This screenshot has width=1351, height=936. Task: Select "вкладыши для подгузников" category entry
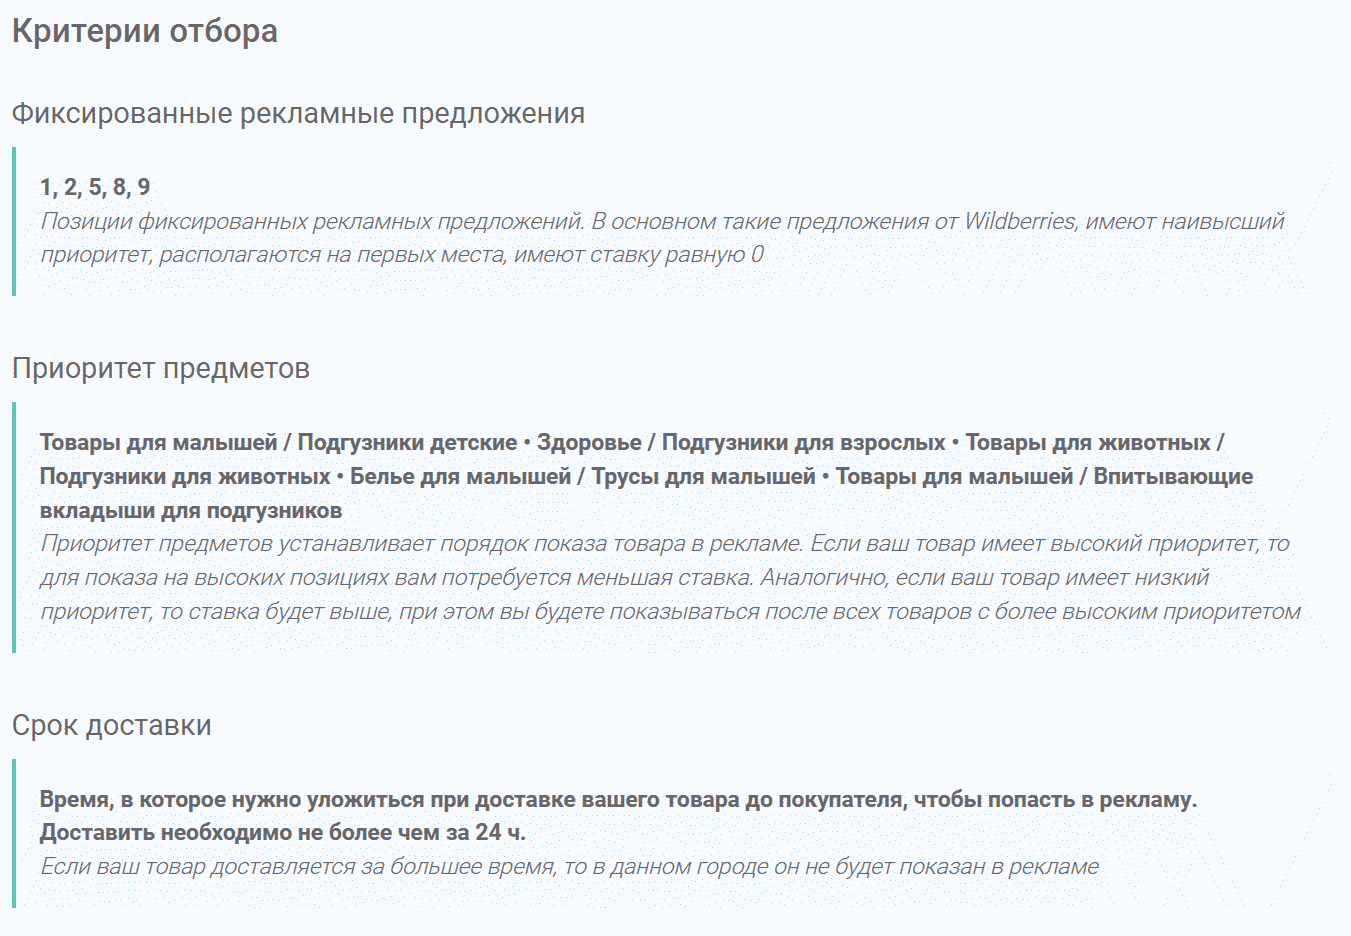(191, 510)
